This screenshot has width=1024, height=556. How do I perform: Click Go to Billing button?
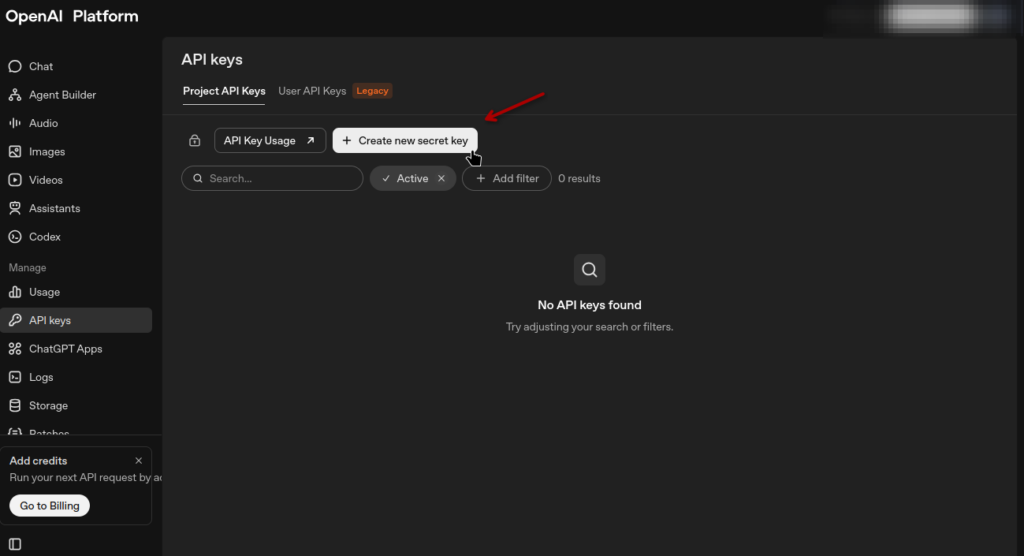pyautogui.click(x=50, y=506)
